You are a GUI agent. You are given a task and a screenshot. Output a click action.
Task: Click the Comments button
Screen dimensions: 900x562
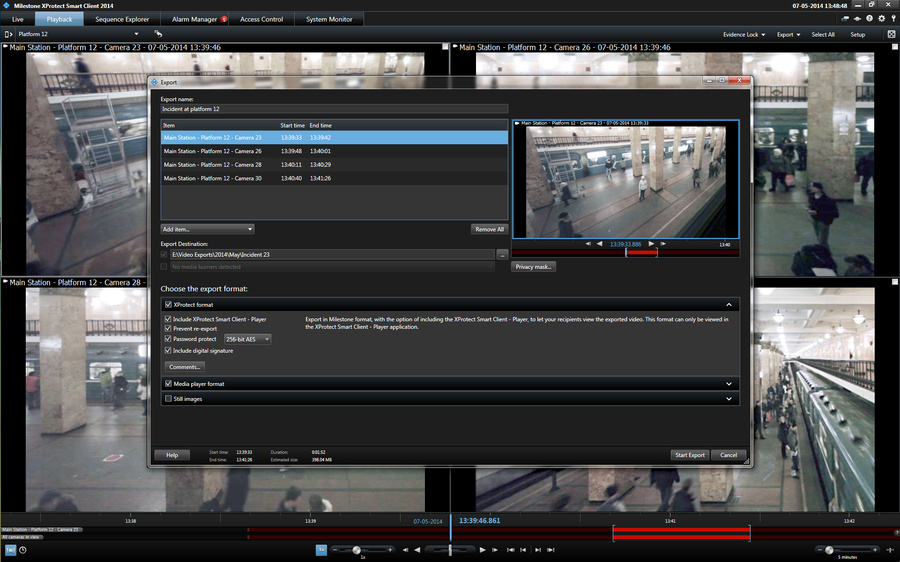(185, 367)
